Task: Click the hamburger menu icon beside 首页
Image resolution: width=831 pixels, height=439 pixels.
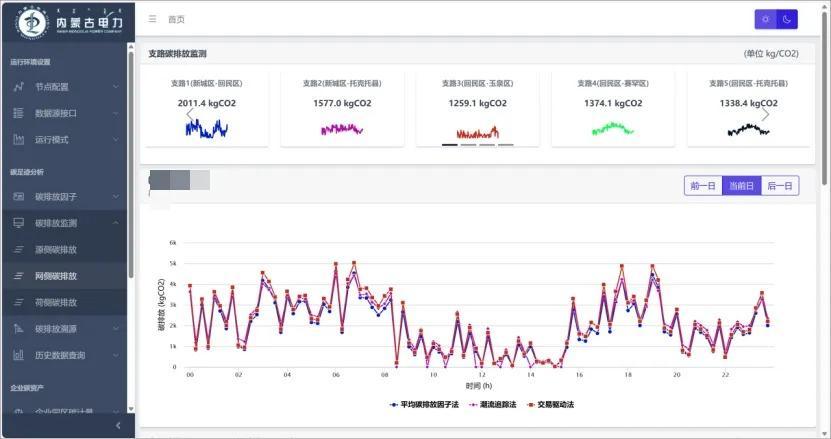Action: coord(152,19)
